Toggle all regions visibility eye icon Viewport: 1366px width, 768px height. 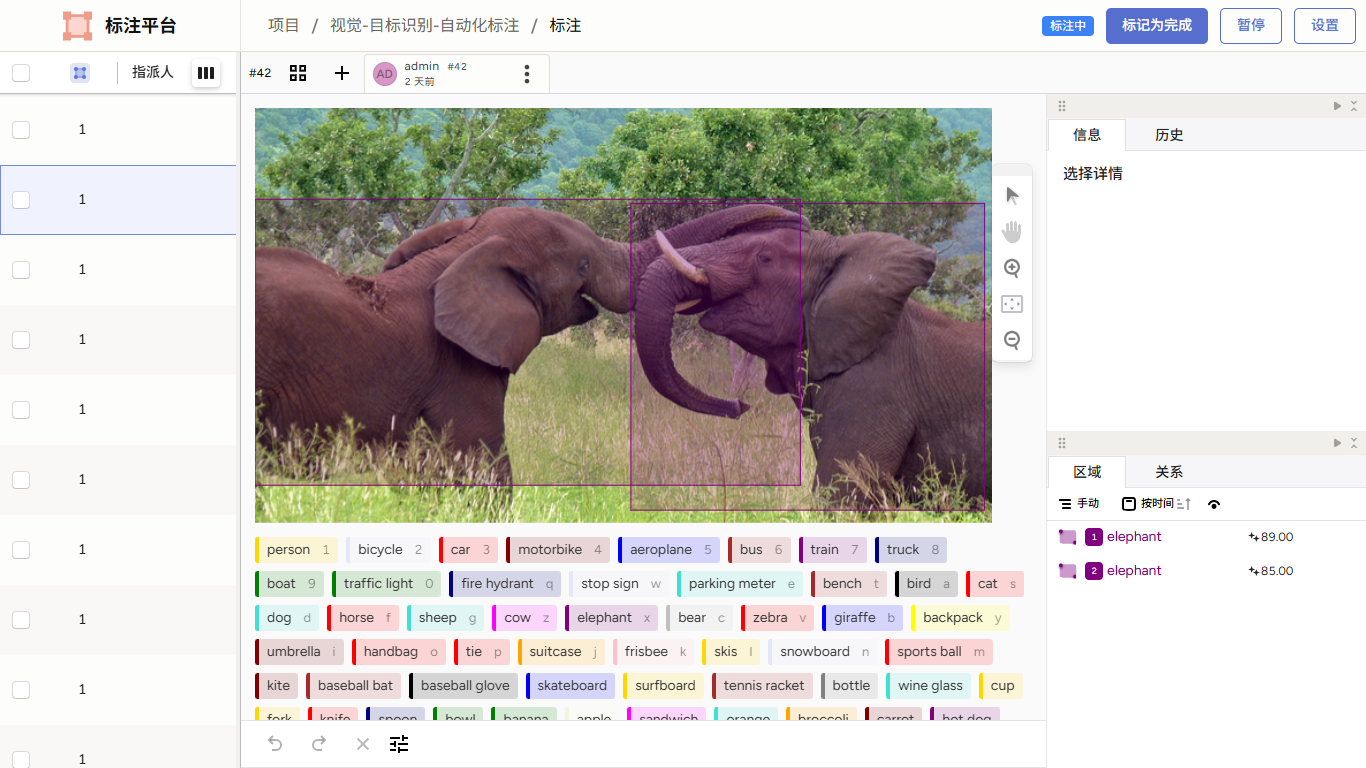click(1214, 504)
